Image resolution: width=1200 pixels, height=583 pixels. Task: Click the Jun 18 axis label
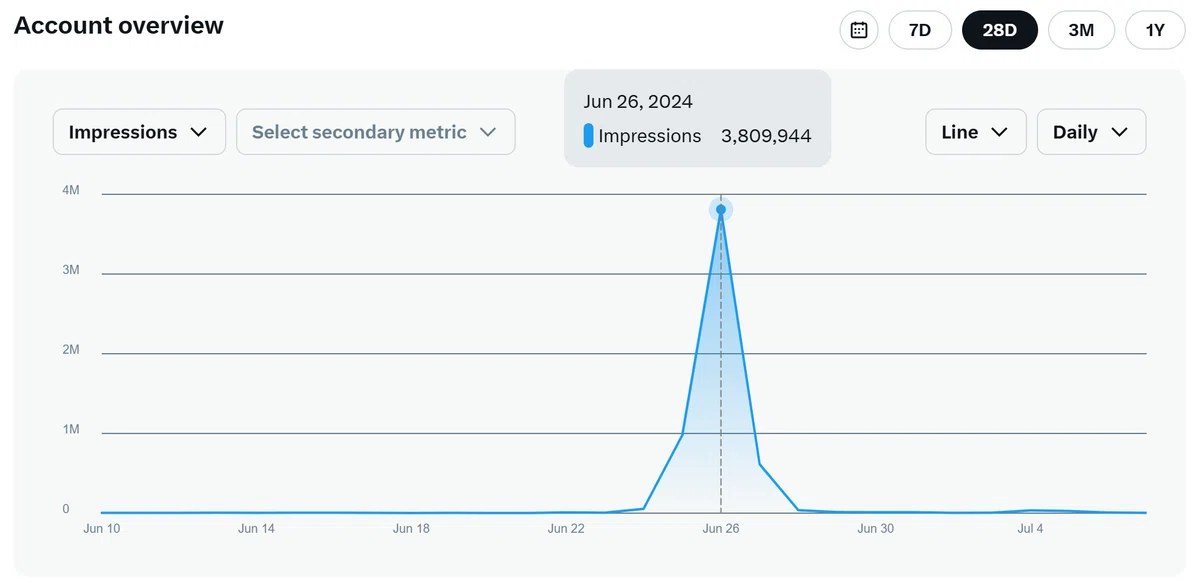pos(411,529)
